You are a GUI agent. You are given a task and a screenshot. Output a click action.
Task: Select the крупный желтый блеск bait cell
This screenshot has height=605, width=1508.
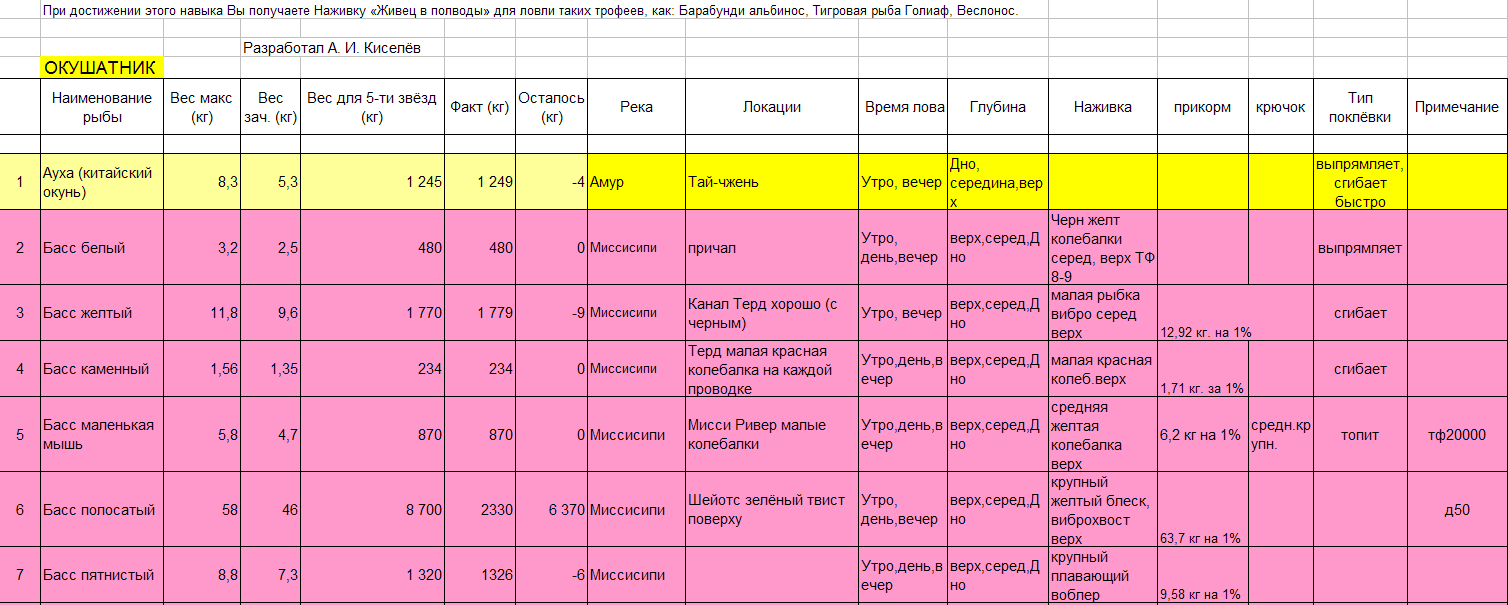pyautogui.click(x=1102, y=510)
